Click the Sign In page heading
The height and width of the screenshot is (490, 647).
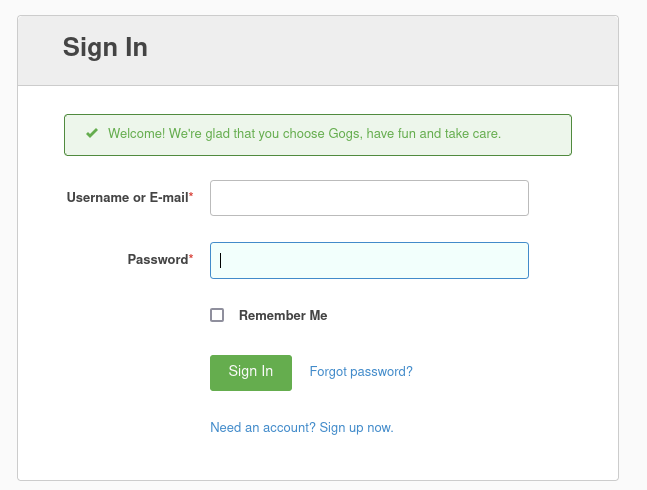tap(105, 47)
